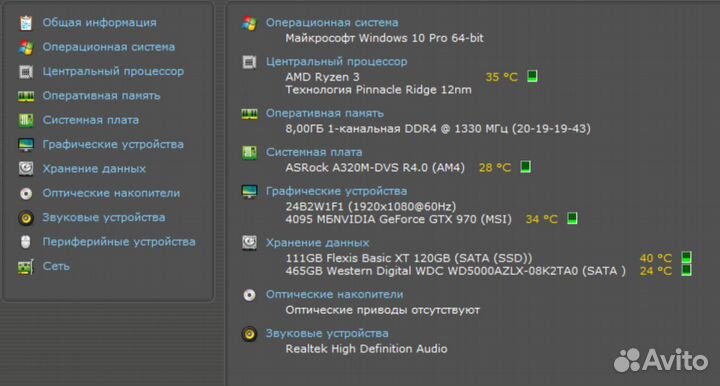Click the Оптические приводы отсутствуют text

pos(382,310)
